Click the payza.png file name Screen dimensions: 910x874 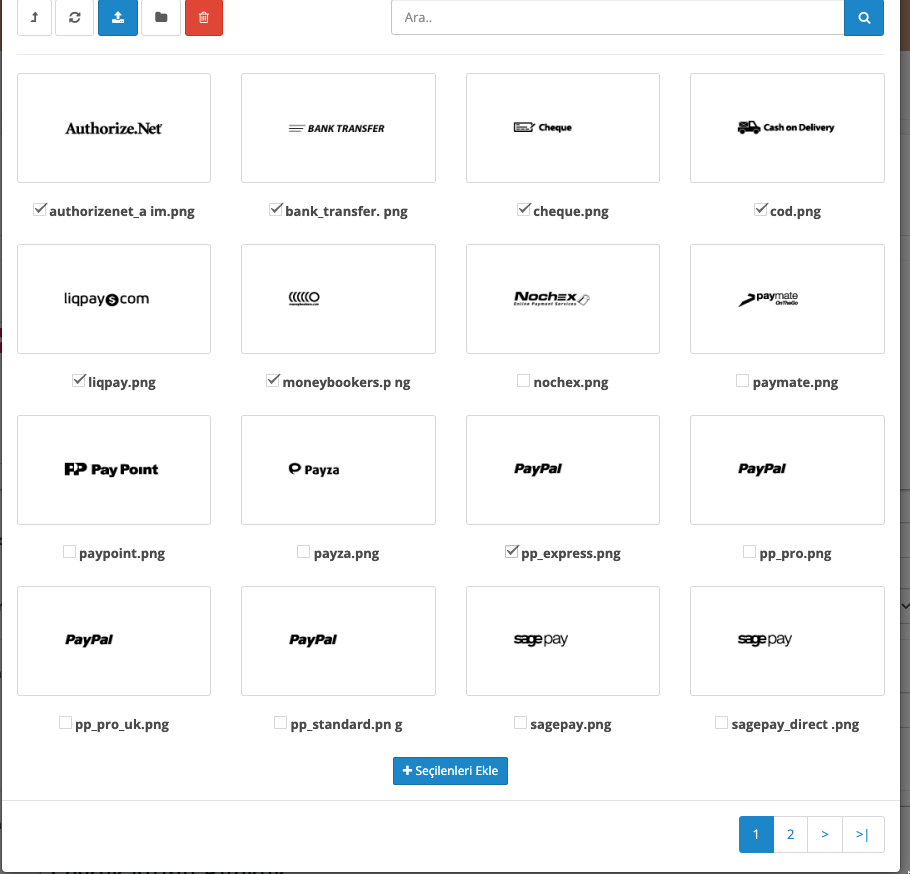pyautogui.click(x=346, y=554)
